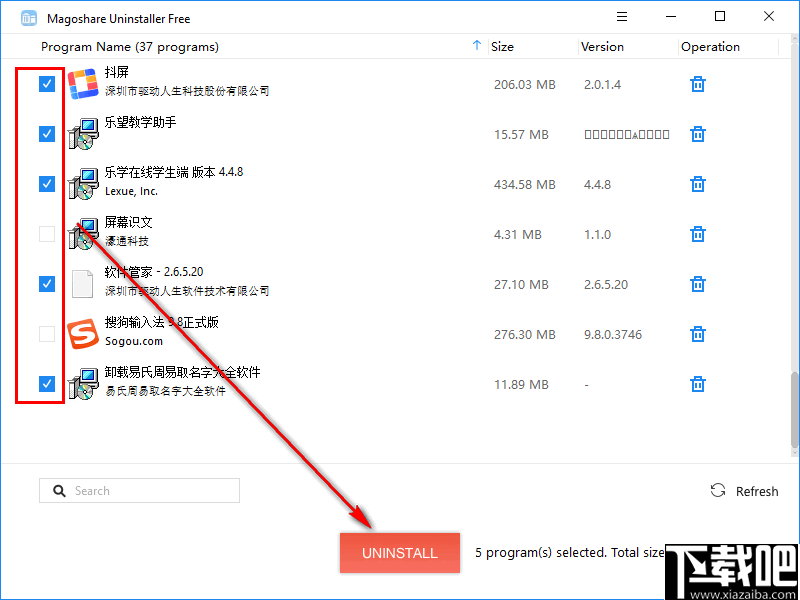800x600 pixels.
Task: Click the delete trash icon for 搜狗输入法
Action: pos(697,334)
